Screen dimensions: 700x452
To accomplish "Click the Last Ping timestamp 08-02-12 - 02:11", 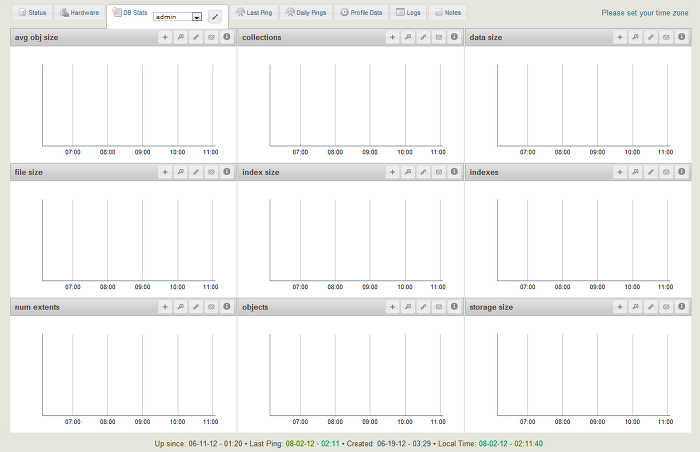I will [312, 444].
